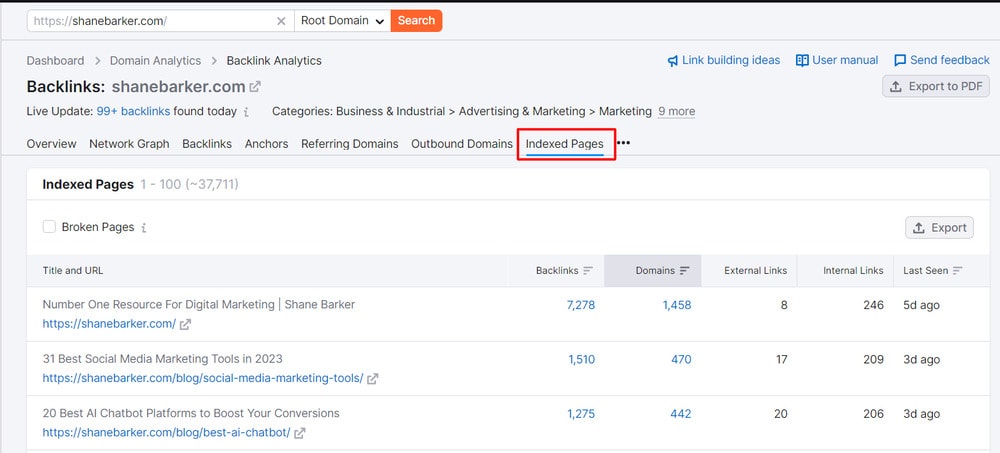Open external icon after shanebarker.com/ URL
This screenshot has height=453, width=1000.
(185, 324)
